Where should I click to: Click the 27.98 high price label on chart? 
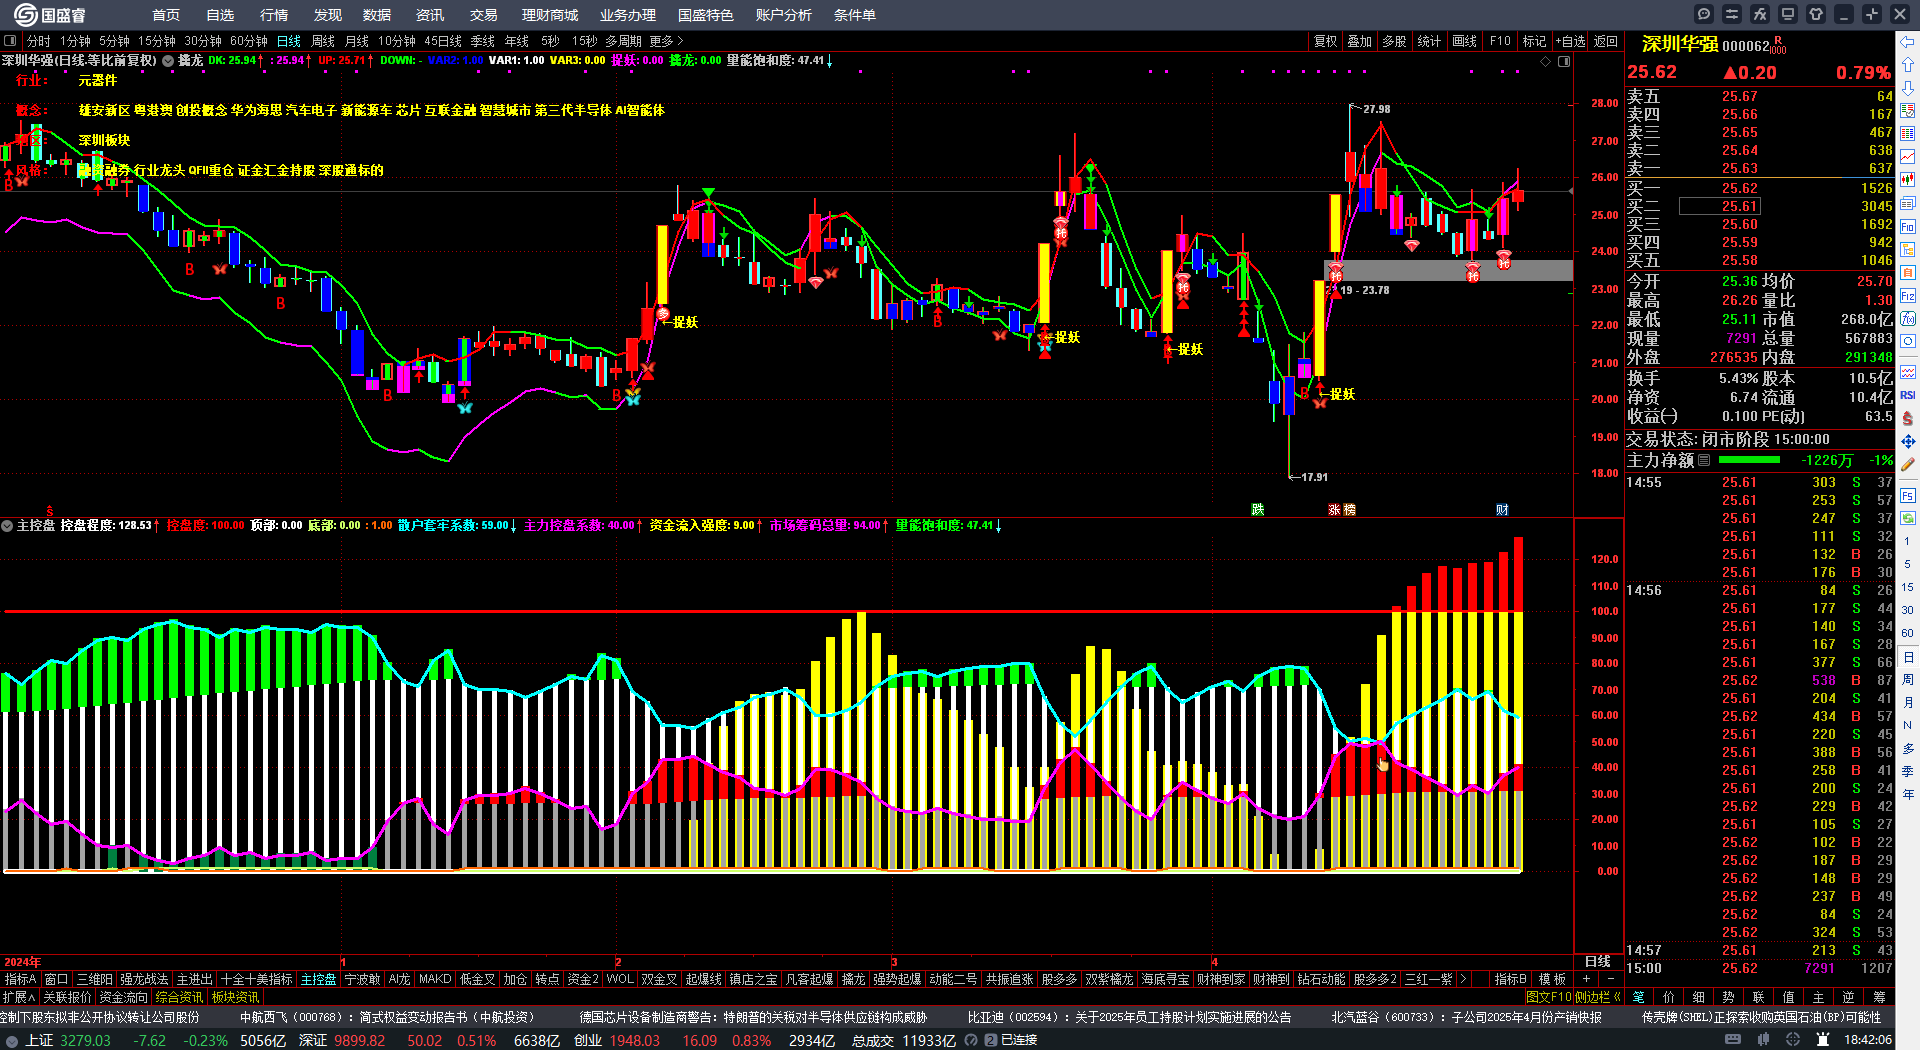pos(1377,109)
